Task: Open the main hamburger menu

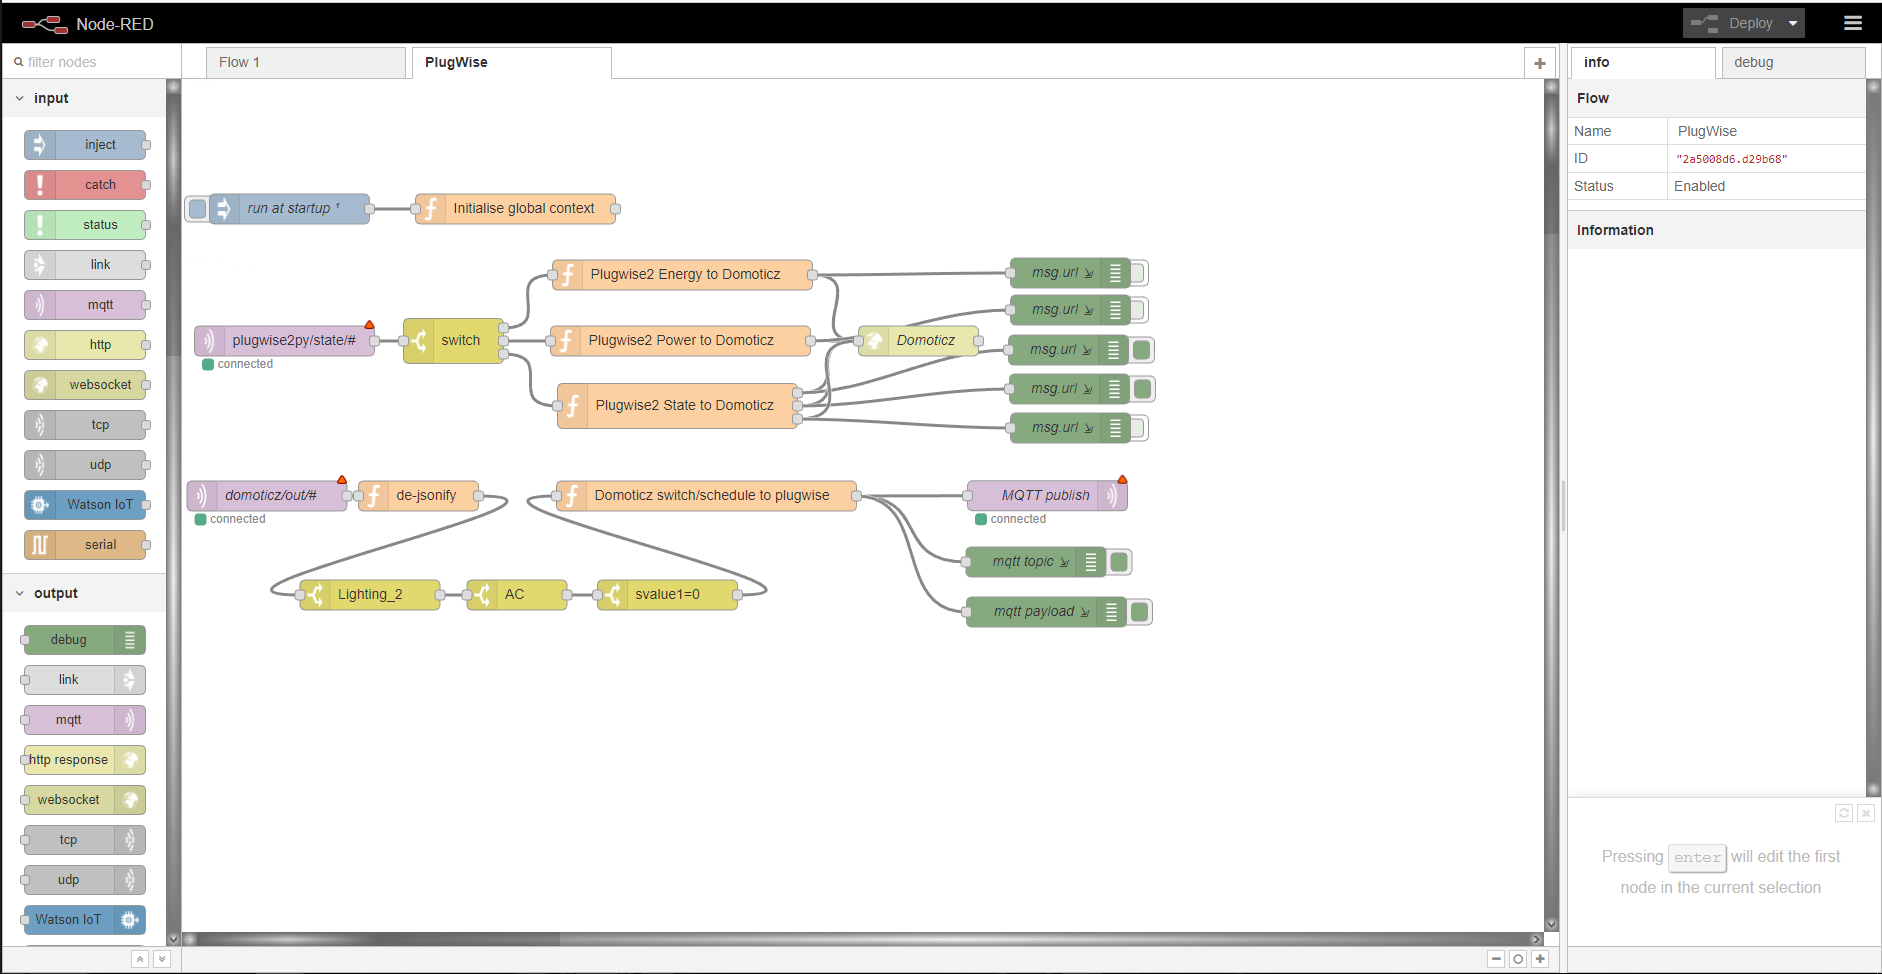Action: [x=1853, y=23]
